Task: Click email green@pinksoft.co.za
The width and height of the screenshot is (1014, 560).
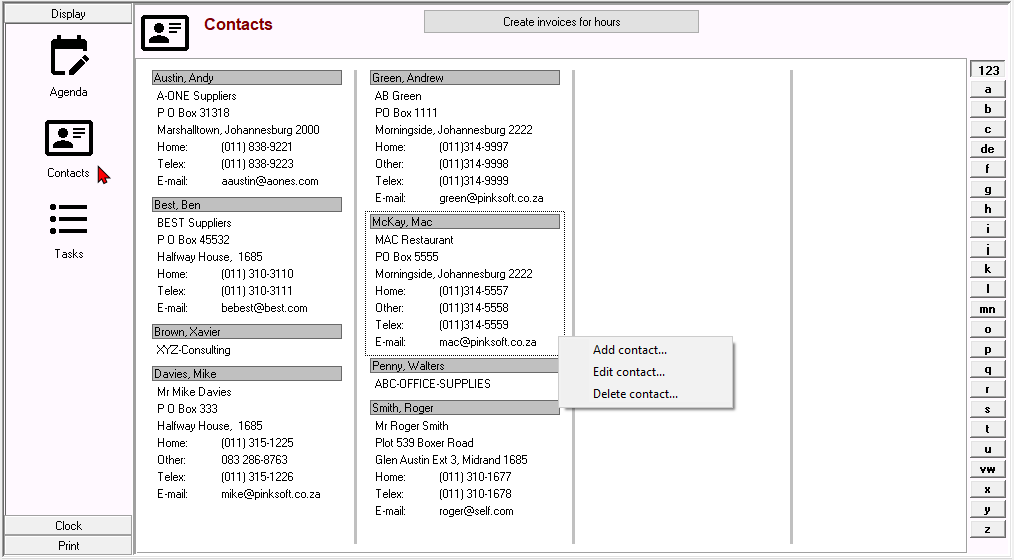Action: pyautogui.click(x=491, y=198)
